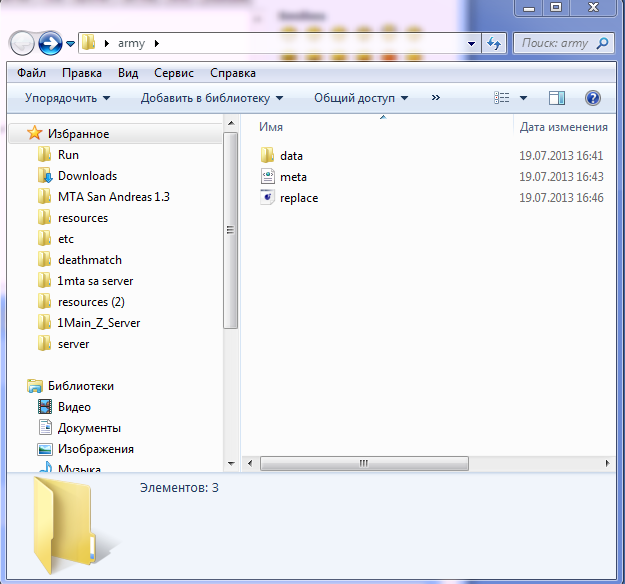Click the film strip icon beside Видео
Viewport: 625px width, 584px height.
coord(45,407)
